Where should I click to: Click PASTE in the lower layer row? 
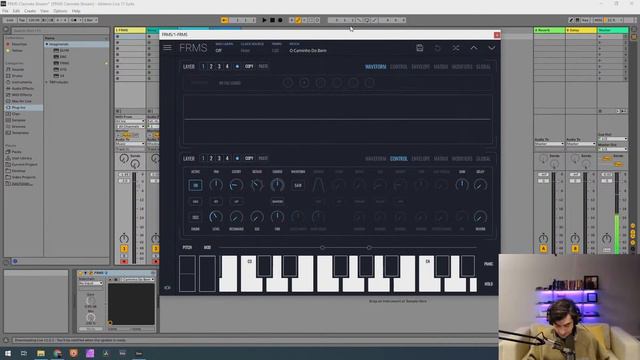263,158
